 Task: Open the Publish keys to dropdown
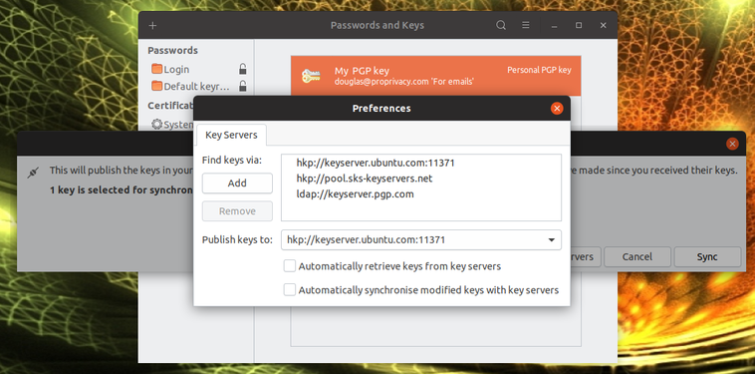point(421,240)
